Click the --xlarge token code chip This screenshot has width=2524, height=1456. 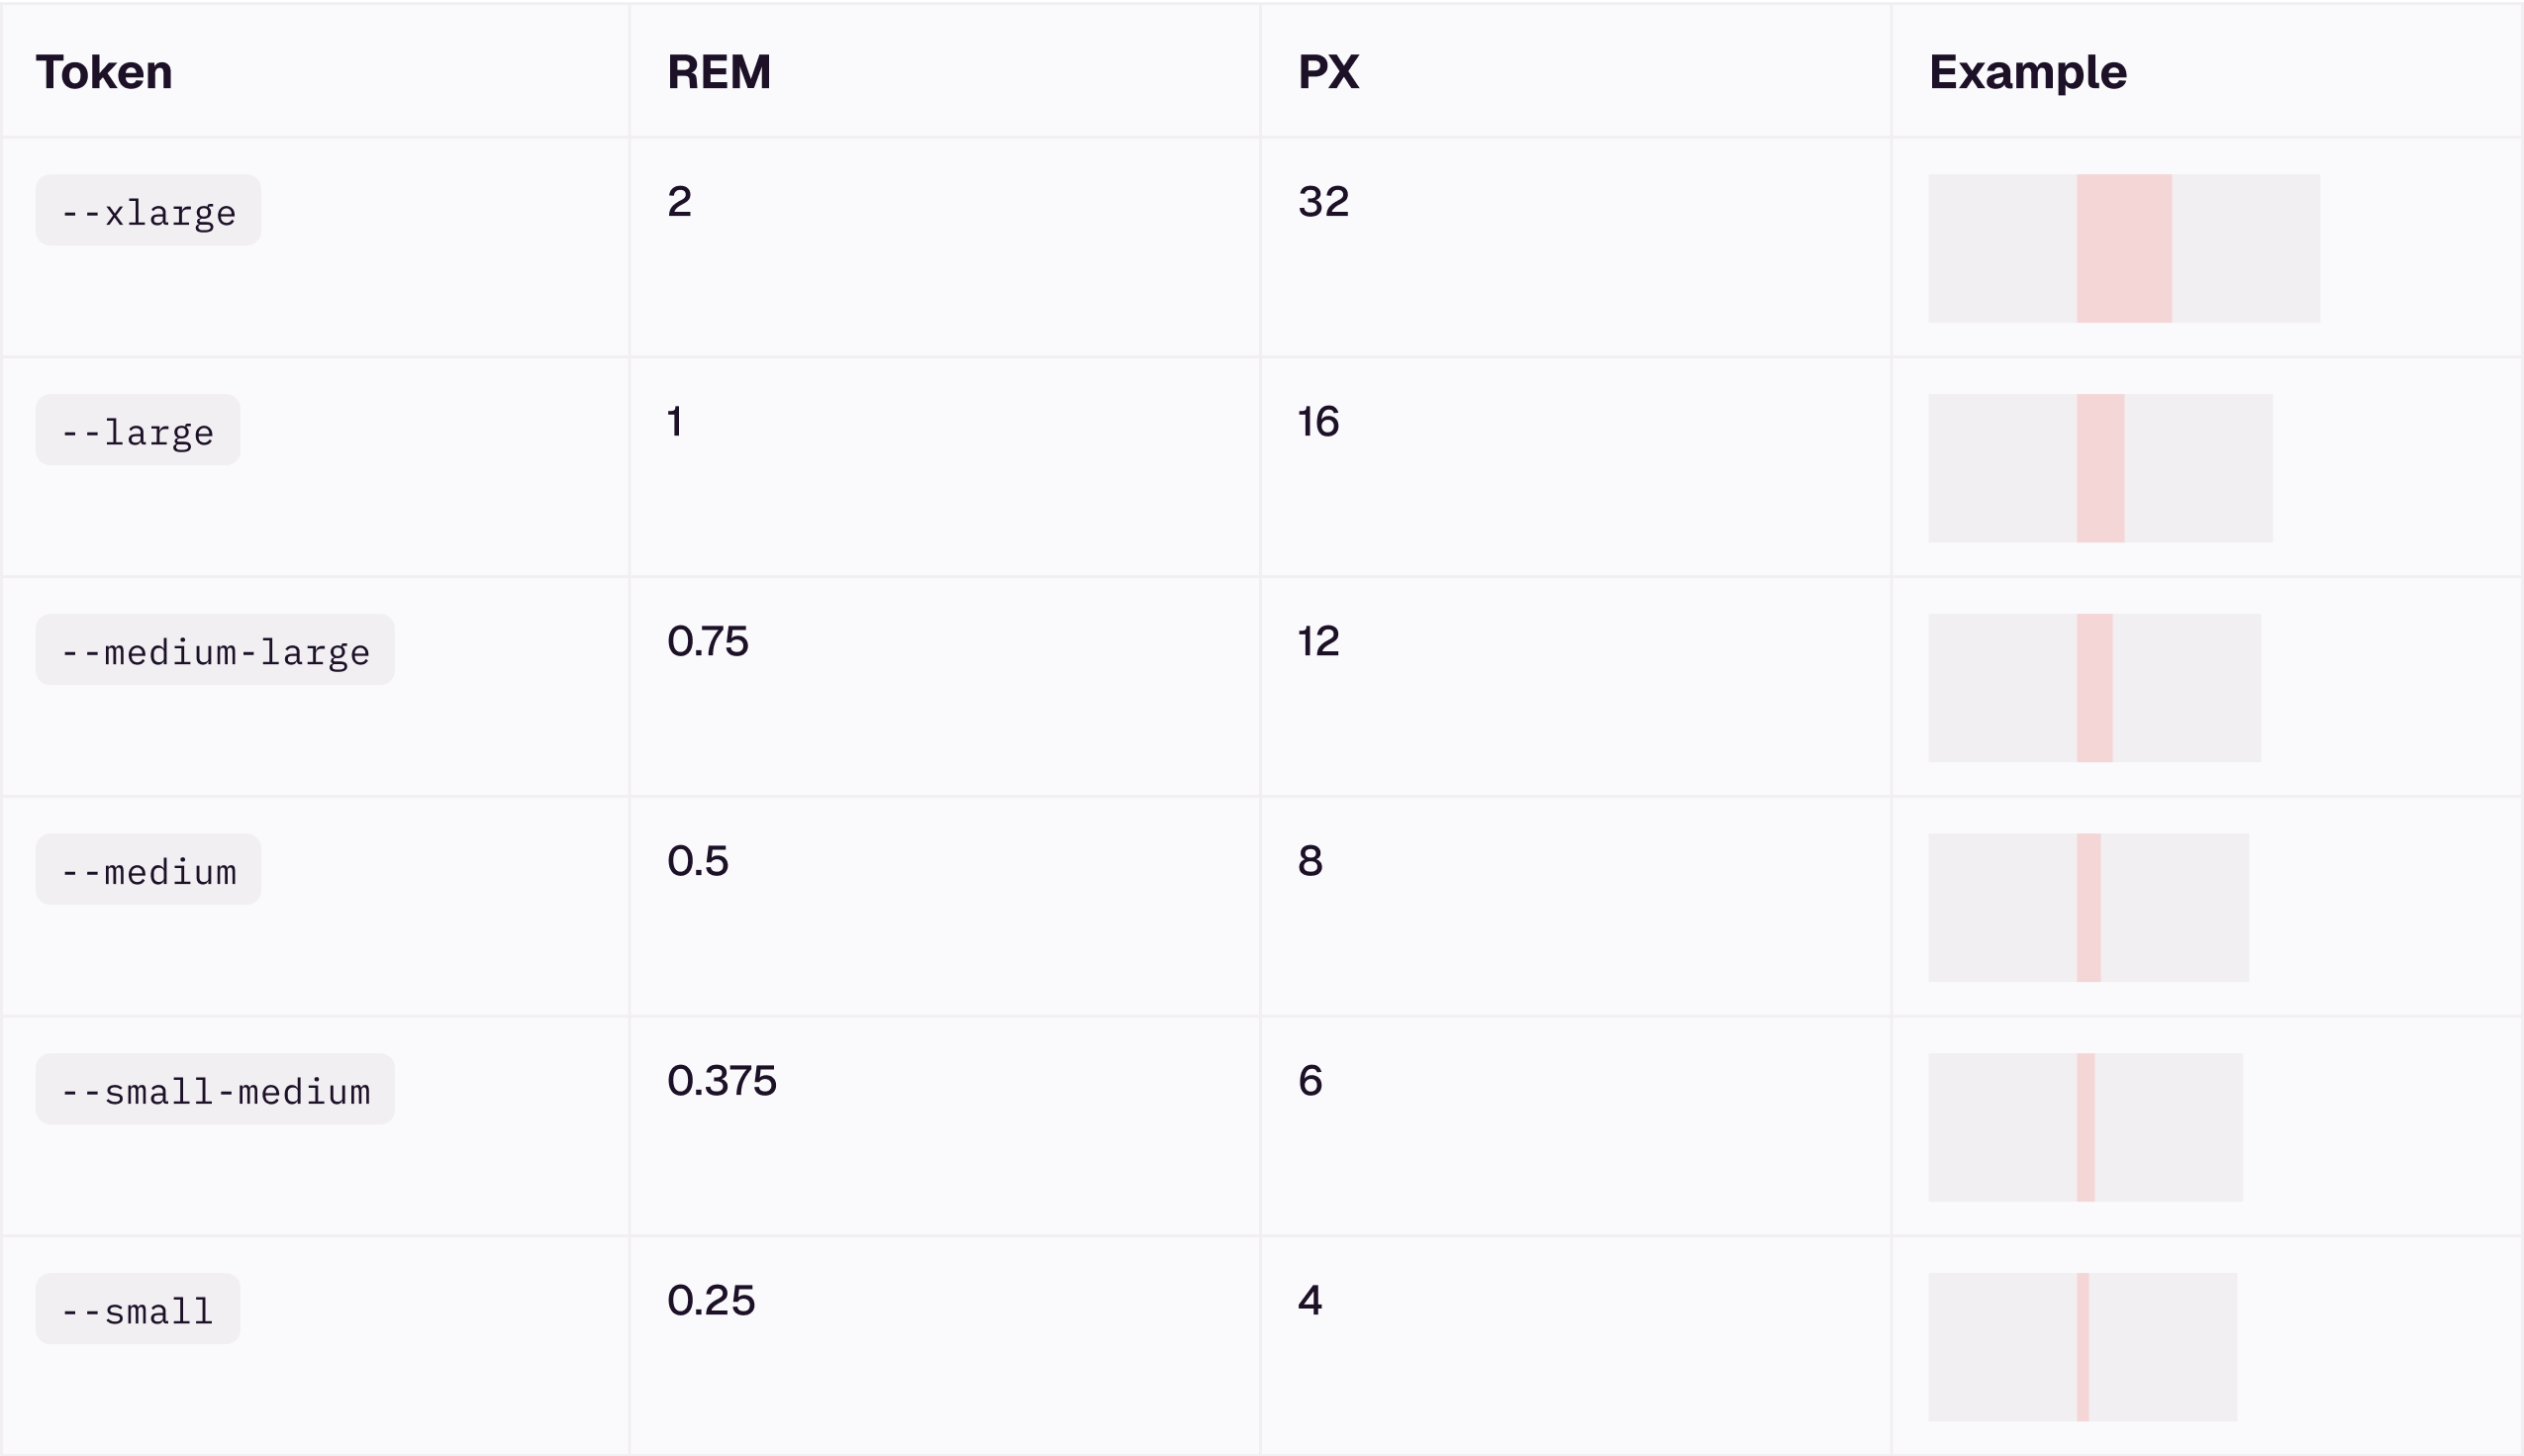pos(148,211)
